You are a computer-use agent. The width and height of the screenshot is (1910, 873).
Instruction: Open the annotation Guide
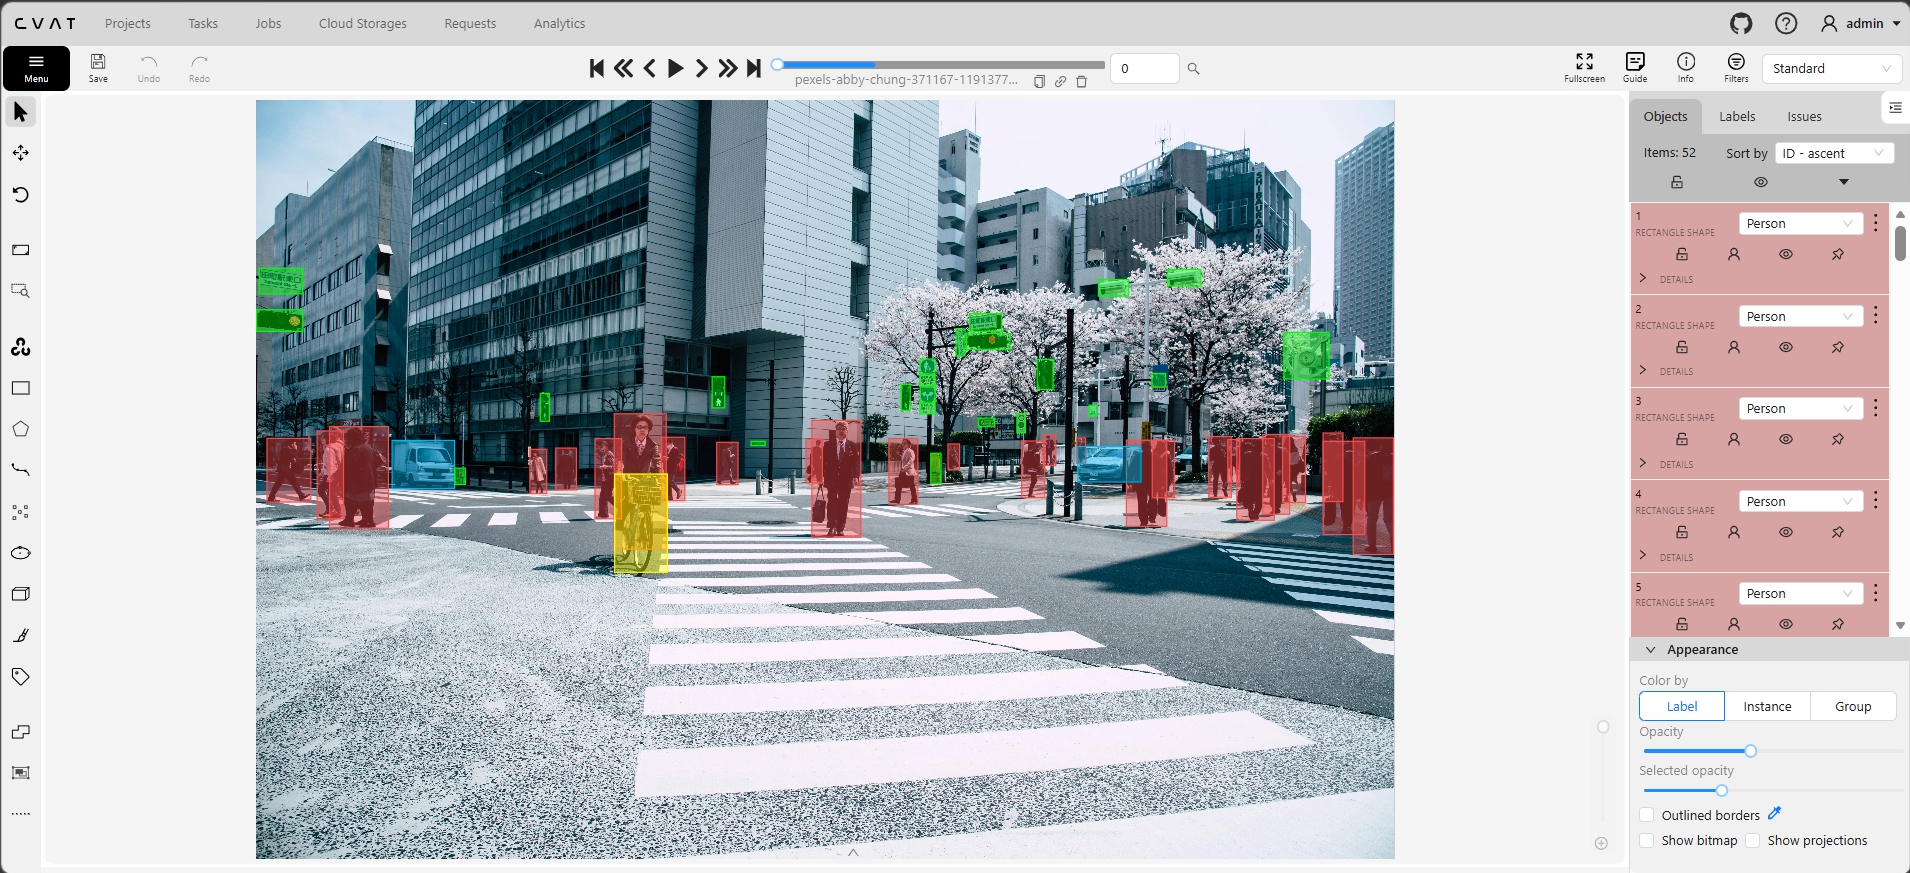(1635, 68)
